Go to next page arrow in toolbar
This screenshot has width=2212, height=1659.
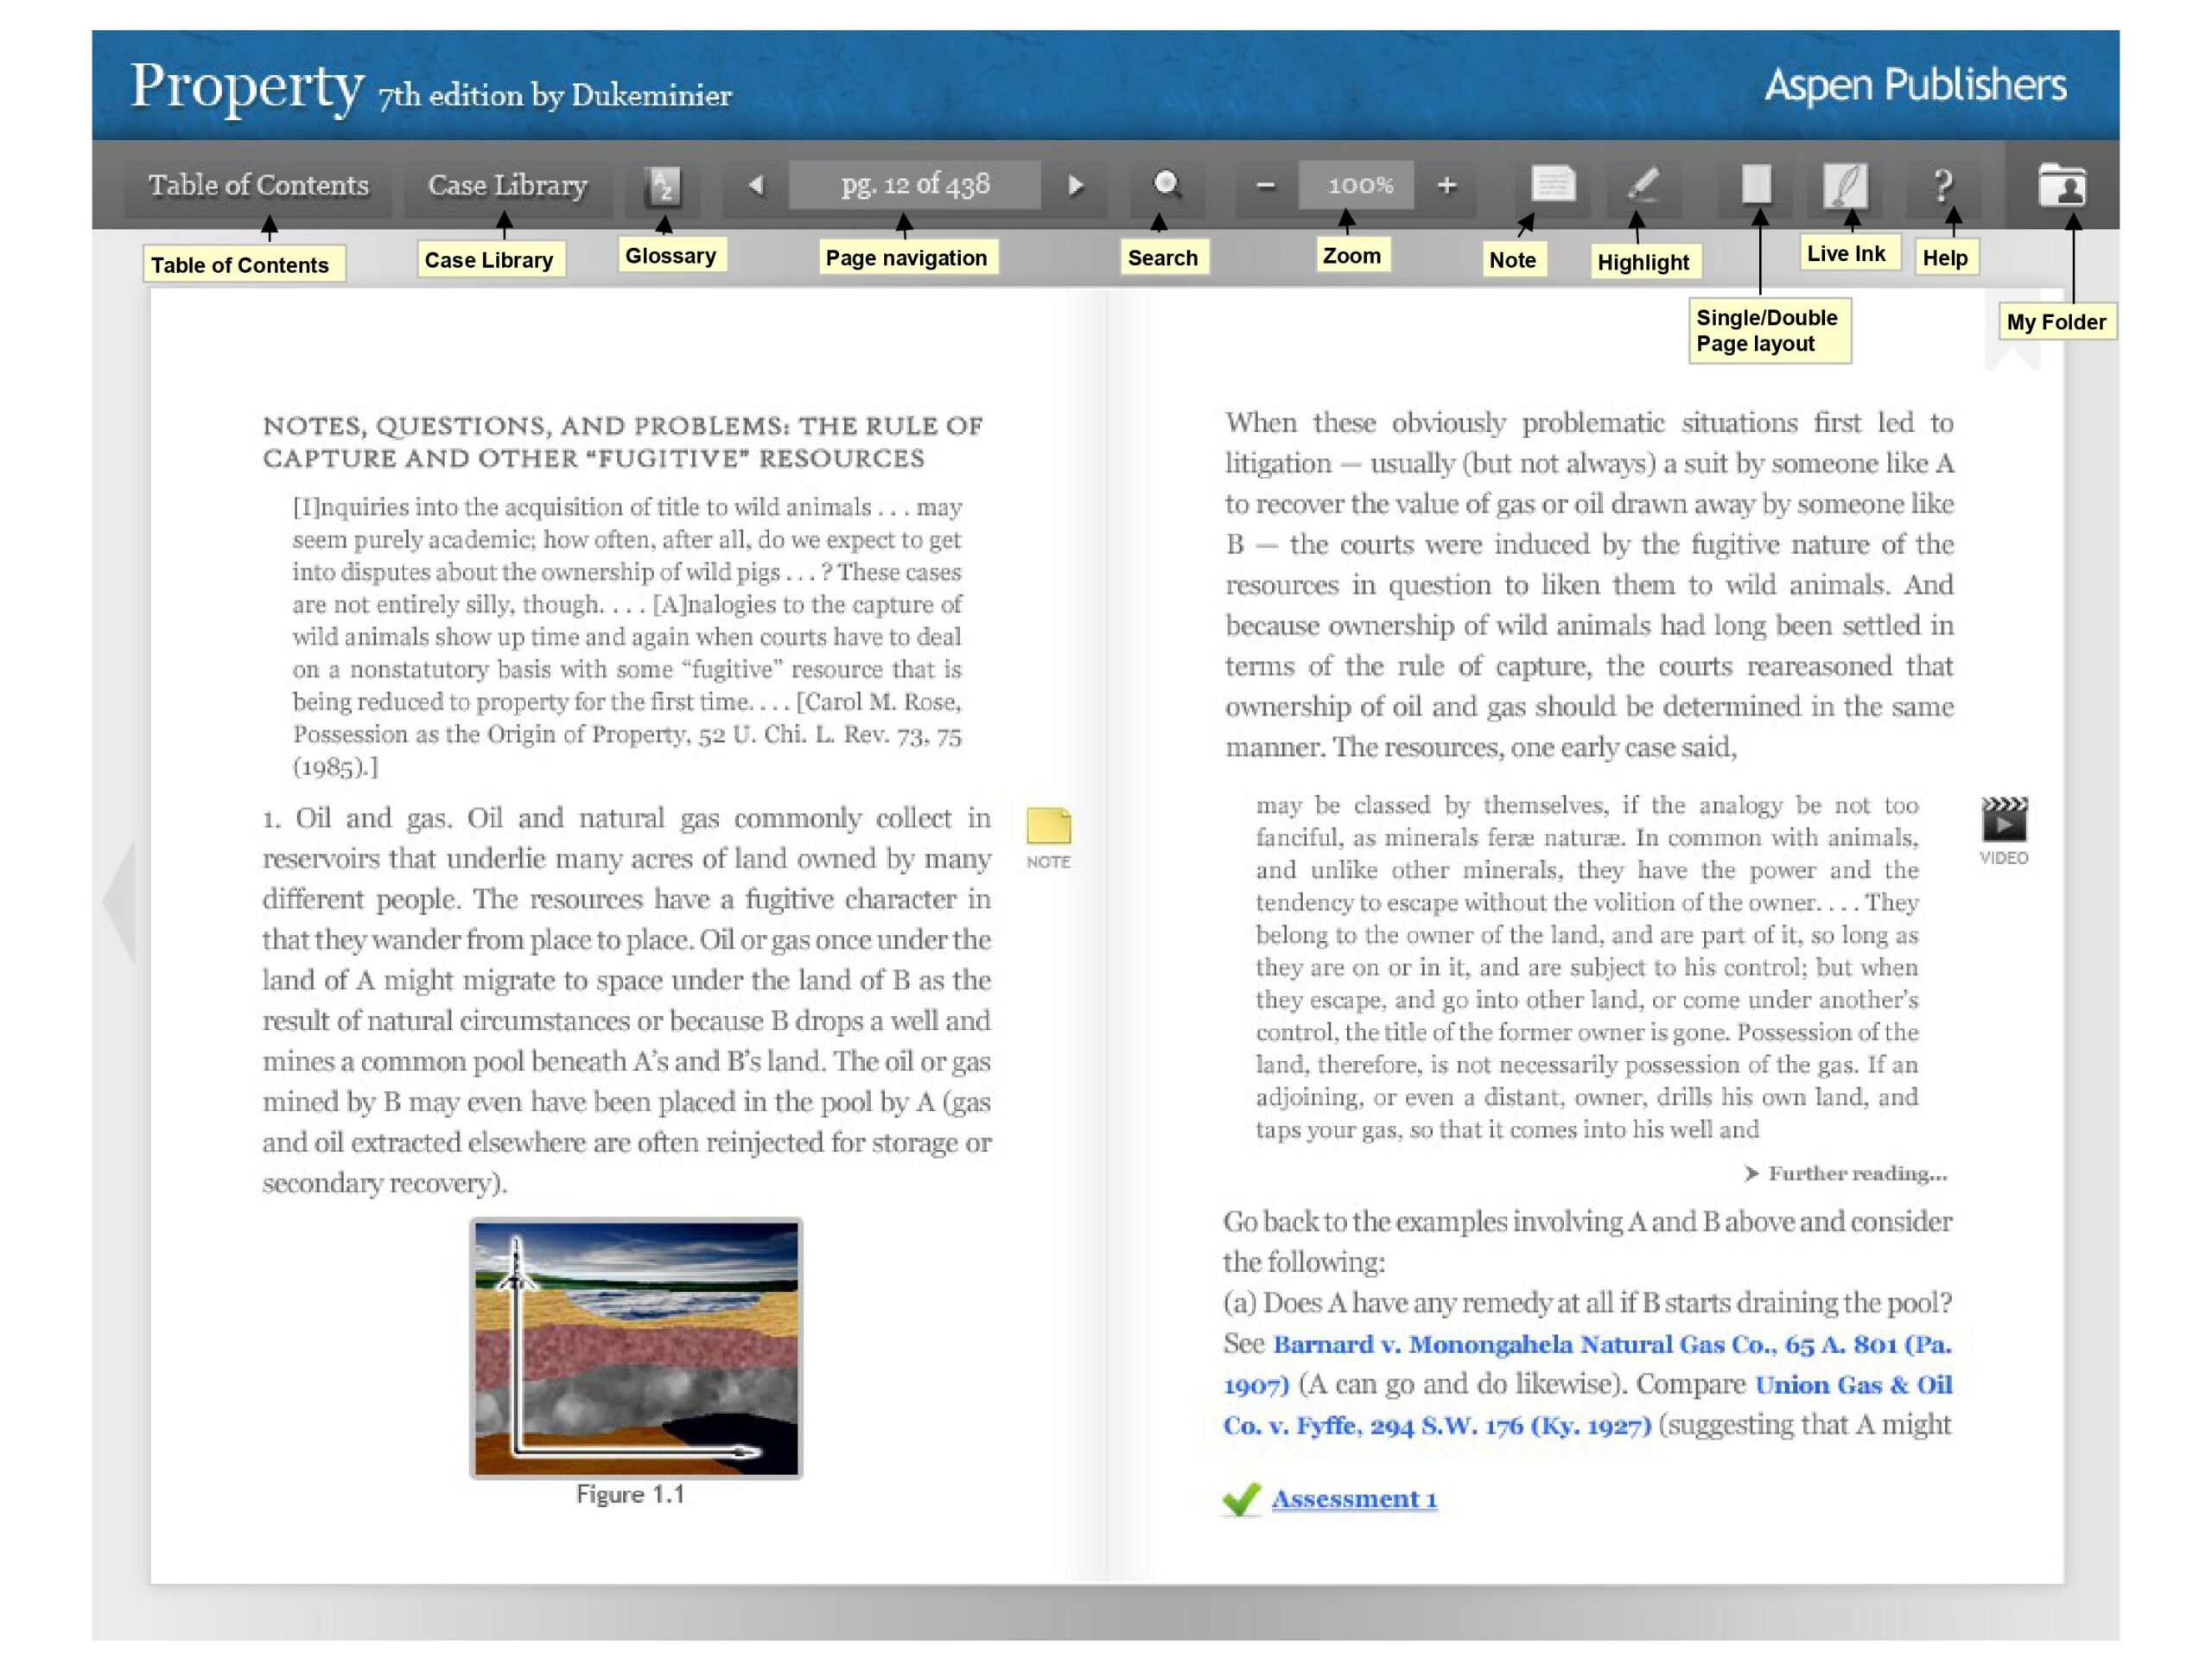click(x=1076, y=185)
